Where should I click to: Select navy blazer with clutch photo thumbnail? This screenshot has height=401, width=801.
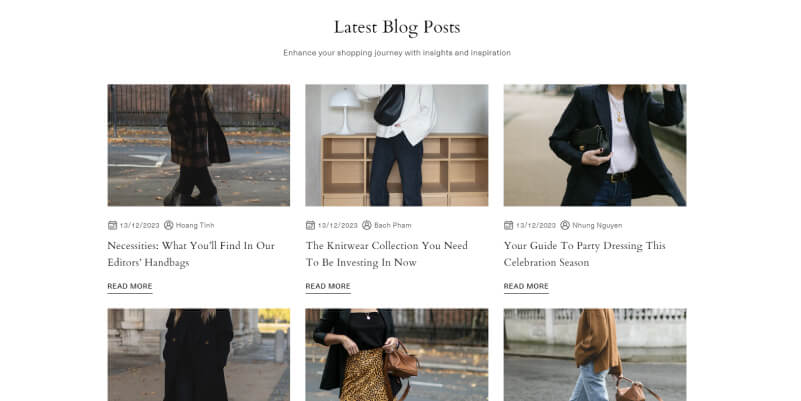click(595, 145)
